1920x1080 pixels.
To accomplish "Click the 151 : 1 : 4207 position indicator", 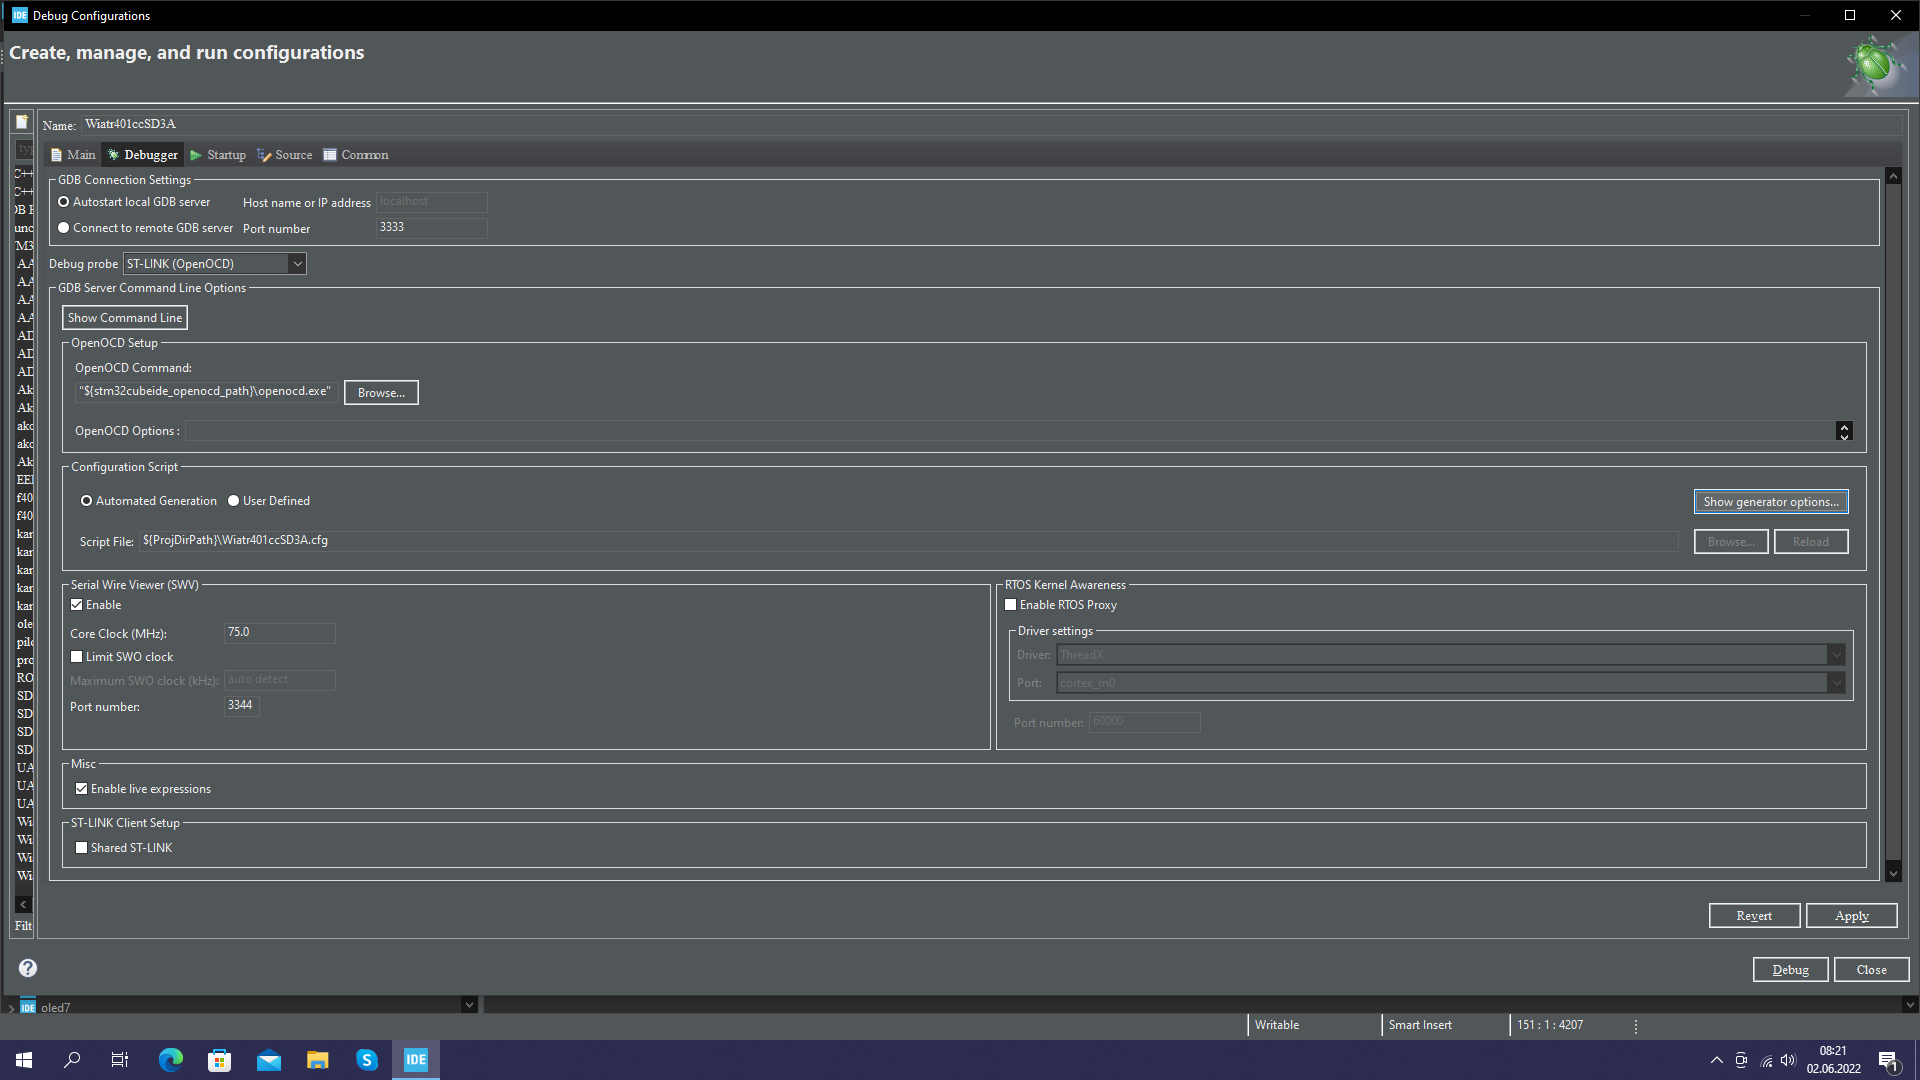I will point(1550,1025).
